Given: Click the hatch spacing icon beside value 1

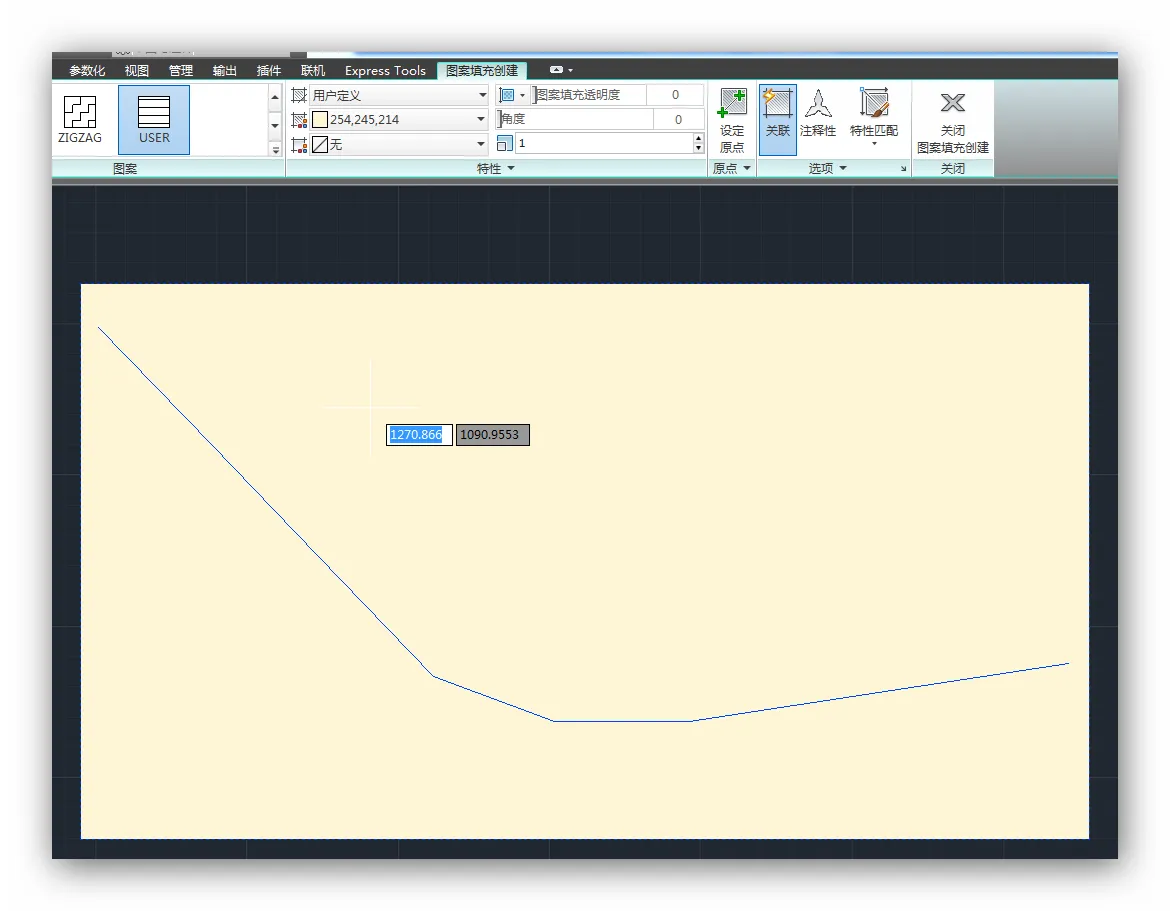Looking at the screenshot, I should [x=504, y=144].
